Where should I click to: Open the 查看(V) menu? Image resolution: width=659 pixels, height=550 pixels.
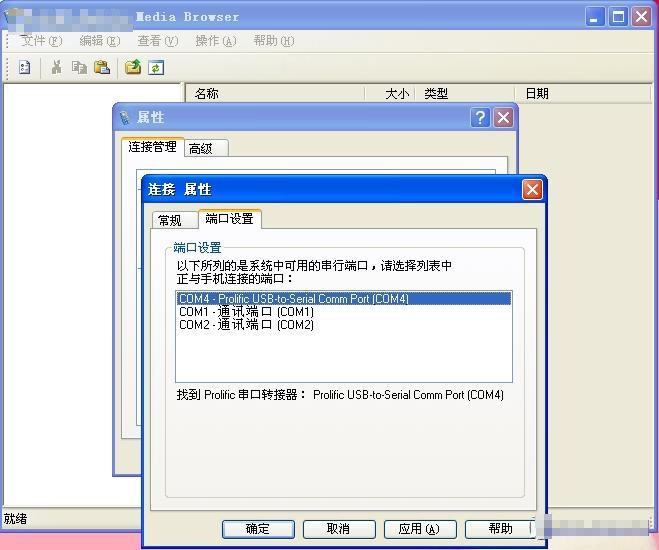pos(158,41)
